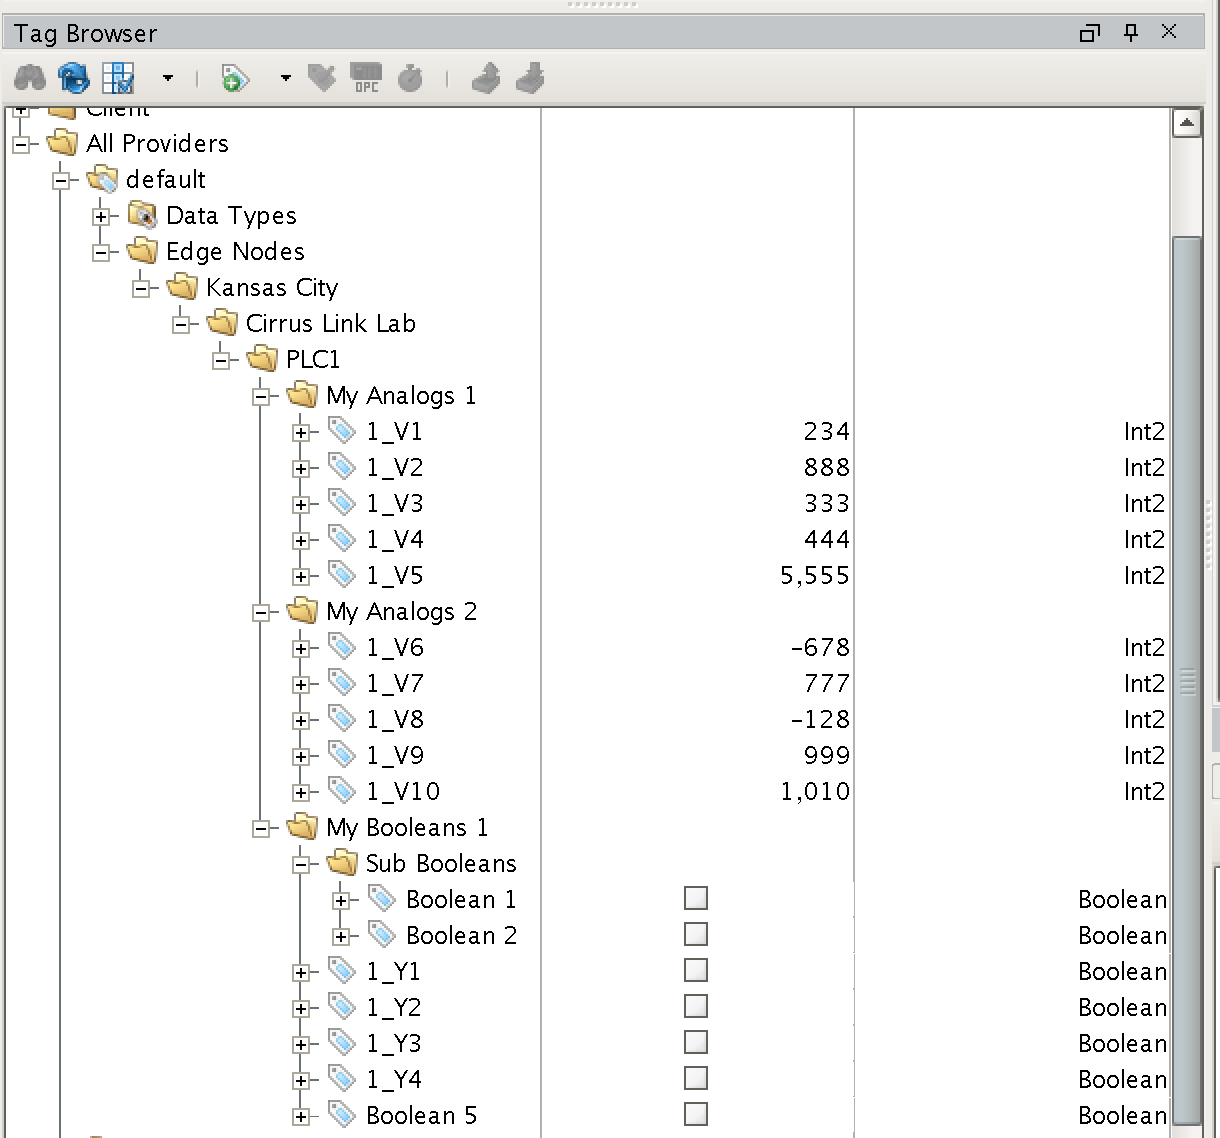Click the new tag green plus icon

coord(235,78)
